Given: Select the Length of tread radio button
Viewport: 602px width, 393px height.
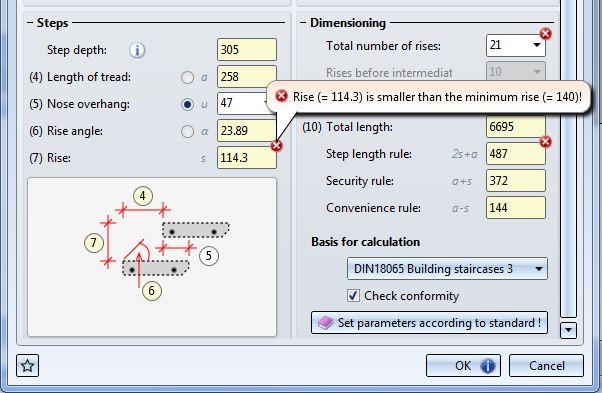Looking at the screenshot, I should coord(187,78).
